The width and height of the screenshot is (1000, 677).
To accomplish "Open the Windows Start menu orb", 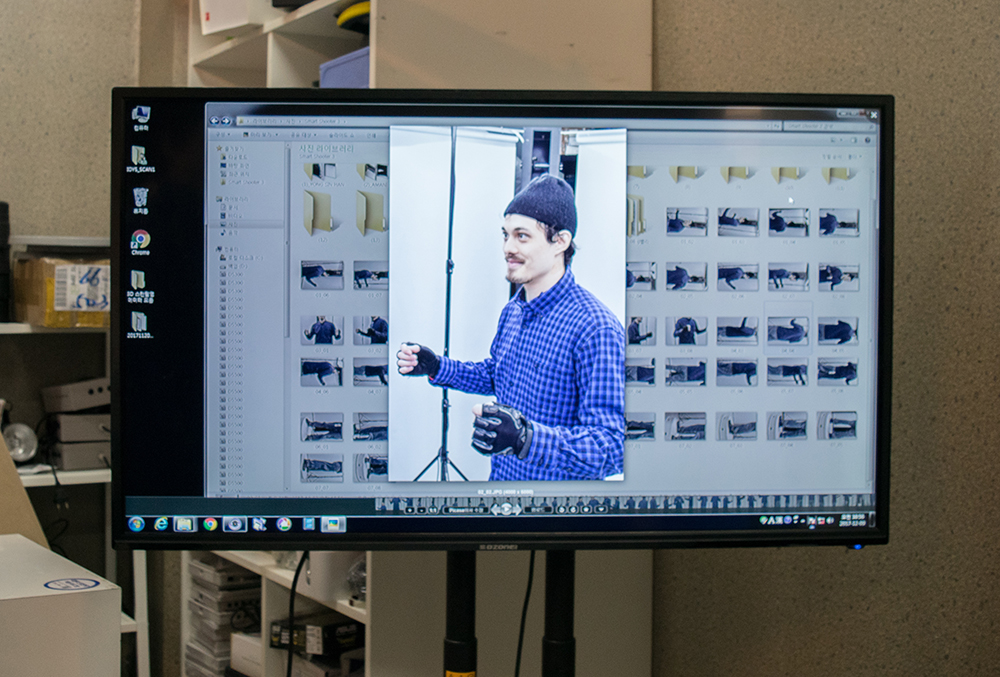I will coord(136,524).
